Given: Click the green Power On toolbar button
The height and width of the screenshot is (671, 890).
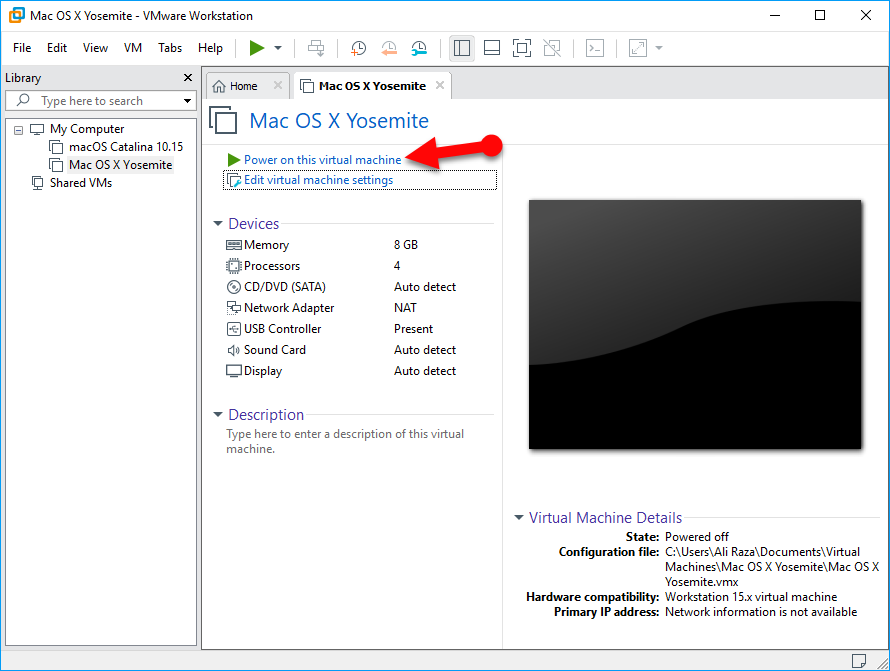Looking at the screenshot, I should pos(257,48).
